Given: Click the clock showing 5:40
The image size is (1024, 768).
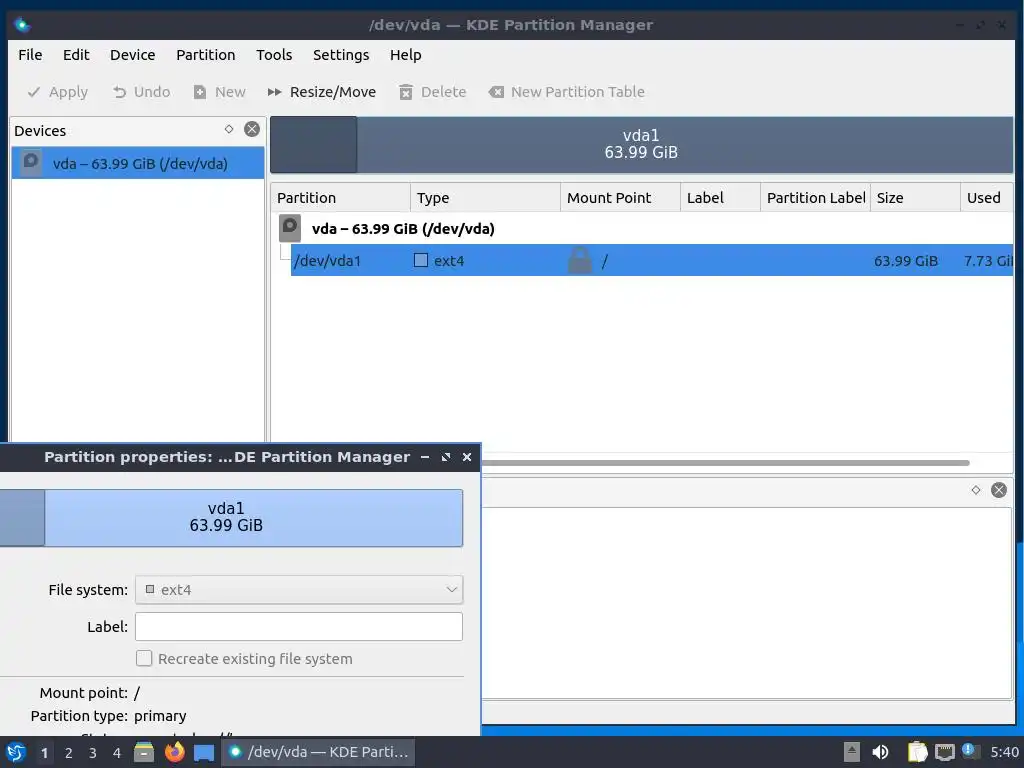Looking at the screenshot, I should (x=1004, y=752).
